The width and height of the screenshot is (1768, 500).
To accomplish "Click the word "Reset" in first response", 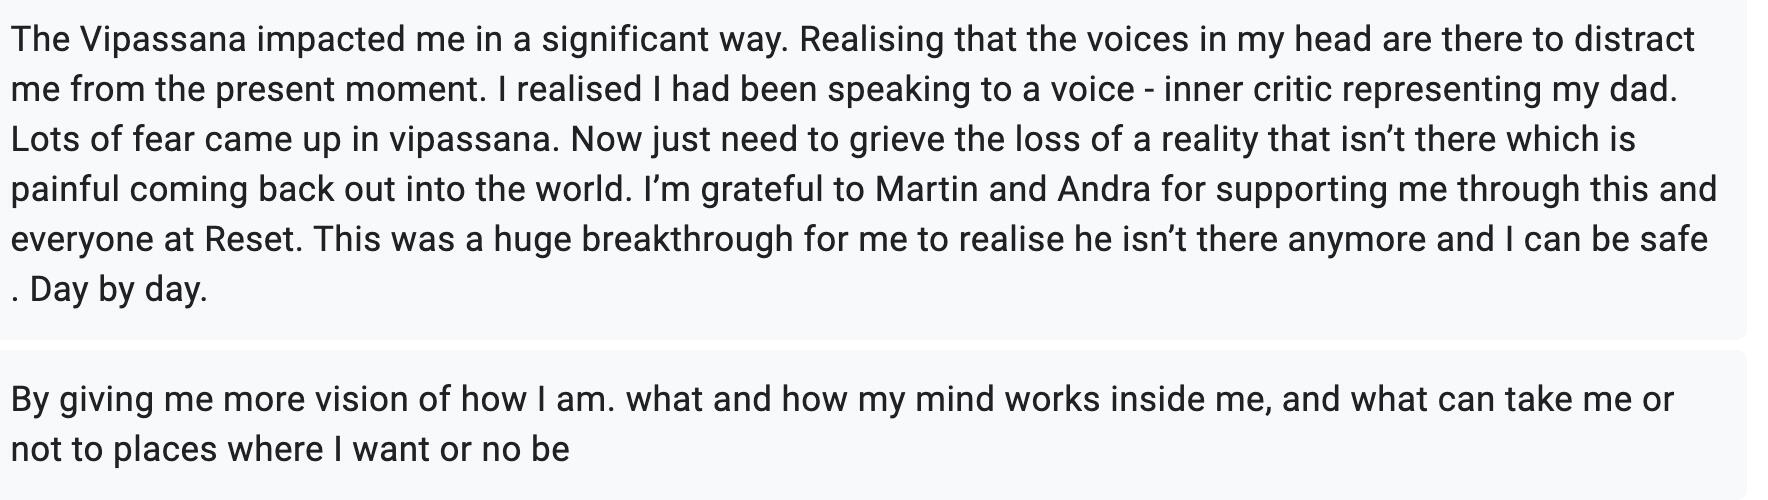I will coord(250,239).
